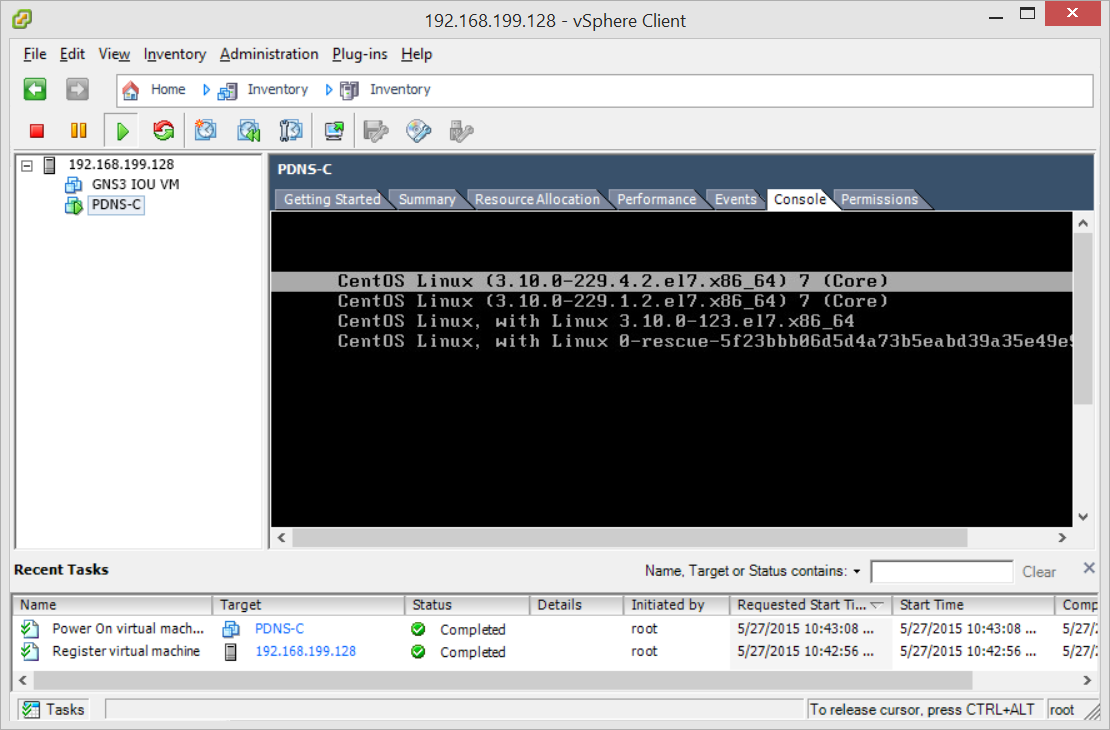This screenshot has height=730, width=1110.
Task: Click the Tasks status bar icon
Action: tap(30, 709)
